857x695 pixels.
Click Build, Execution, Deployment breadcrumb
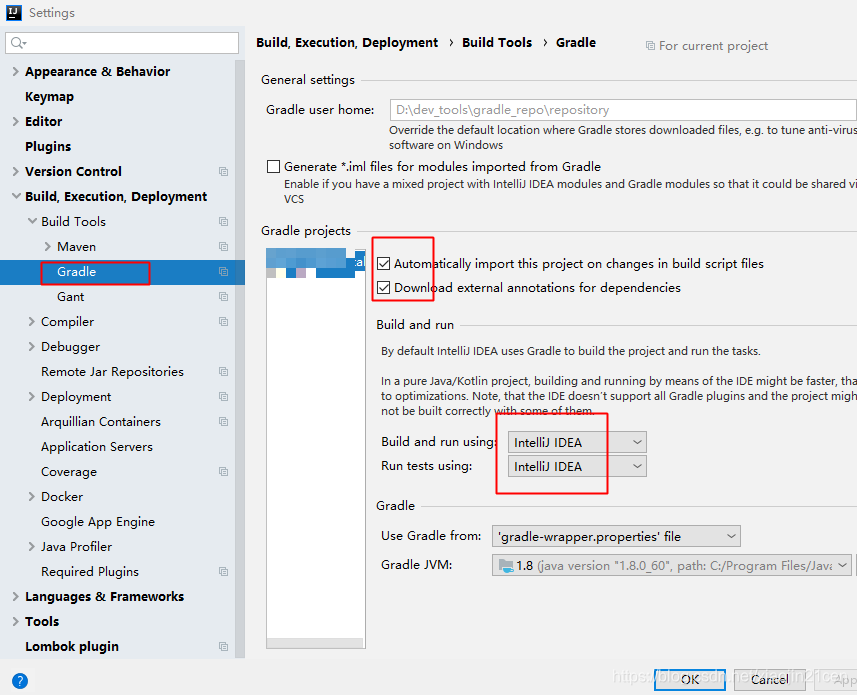point(347,43)
